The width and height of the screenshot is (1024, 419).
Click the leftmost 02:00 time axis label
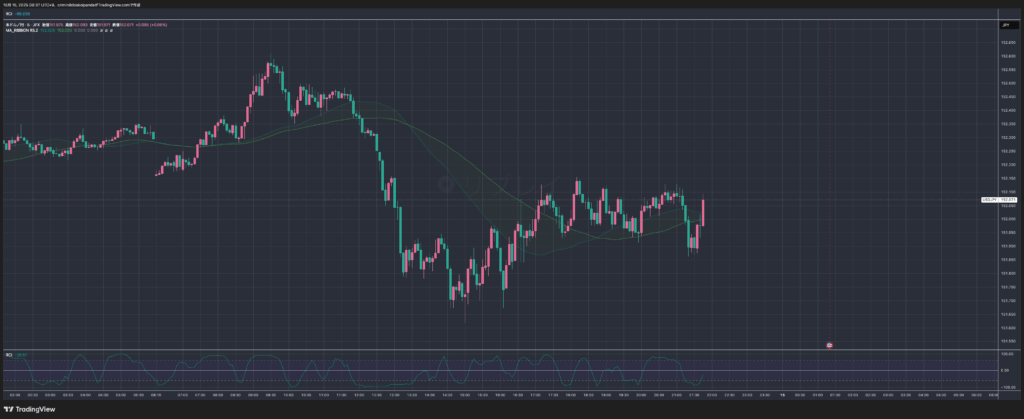(x=14, y=395)
